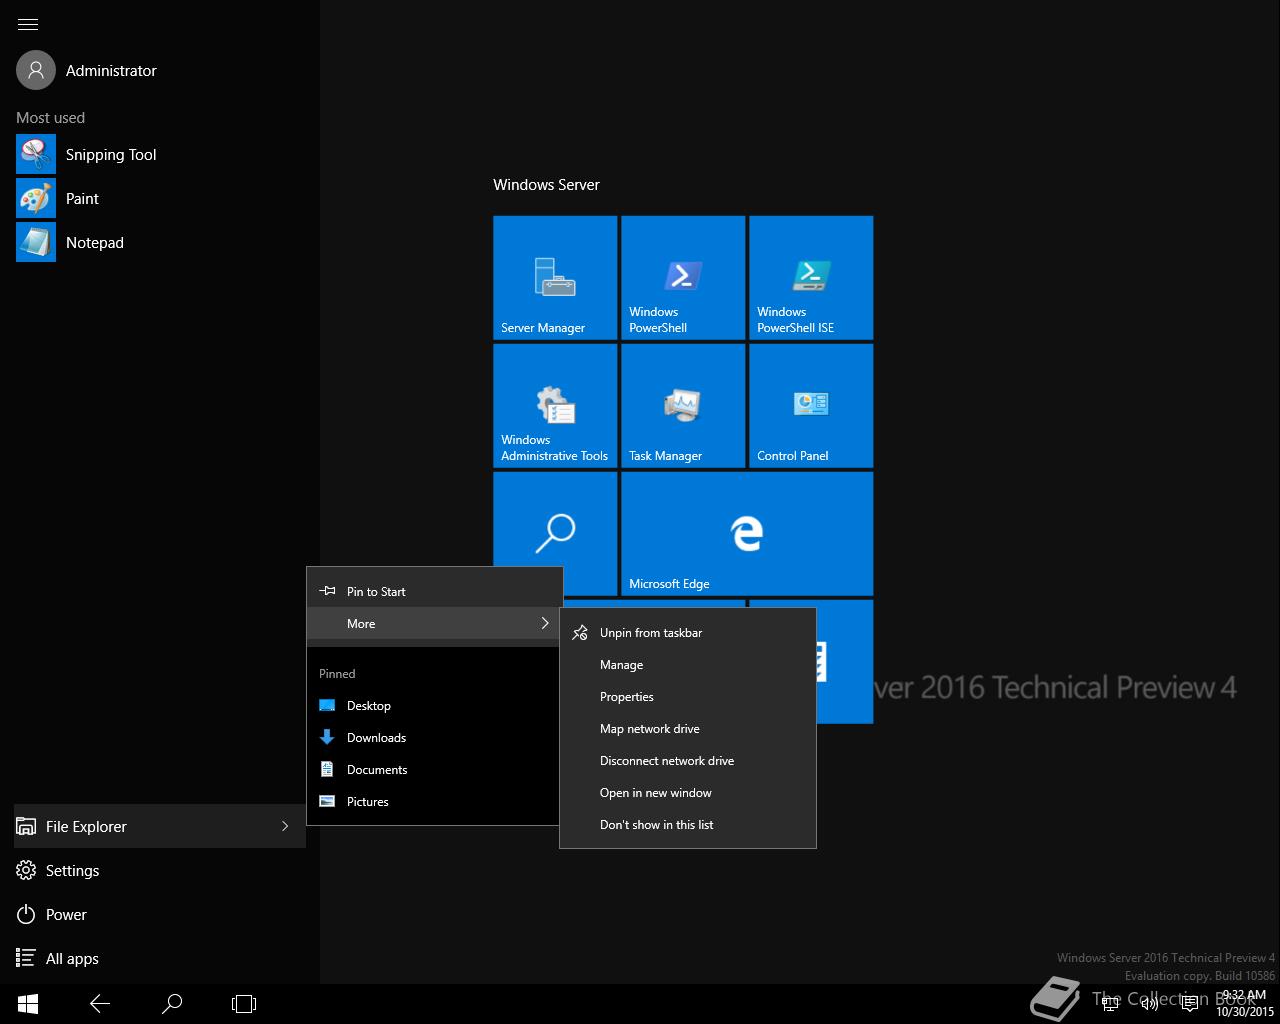Launch the Windows PowerShell ISE tile
The width and height of the screenshot is (1280, 1024).
point(811,278)
